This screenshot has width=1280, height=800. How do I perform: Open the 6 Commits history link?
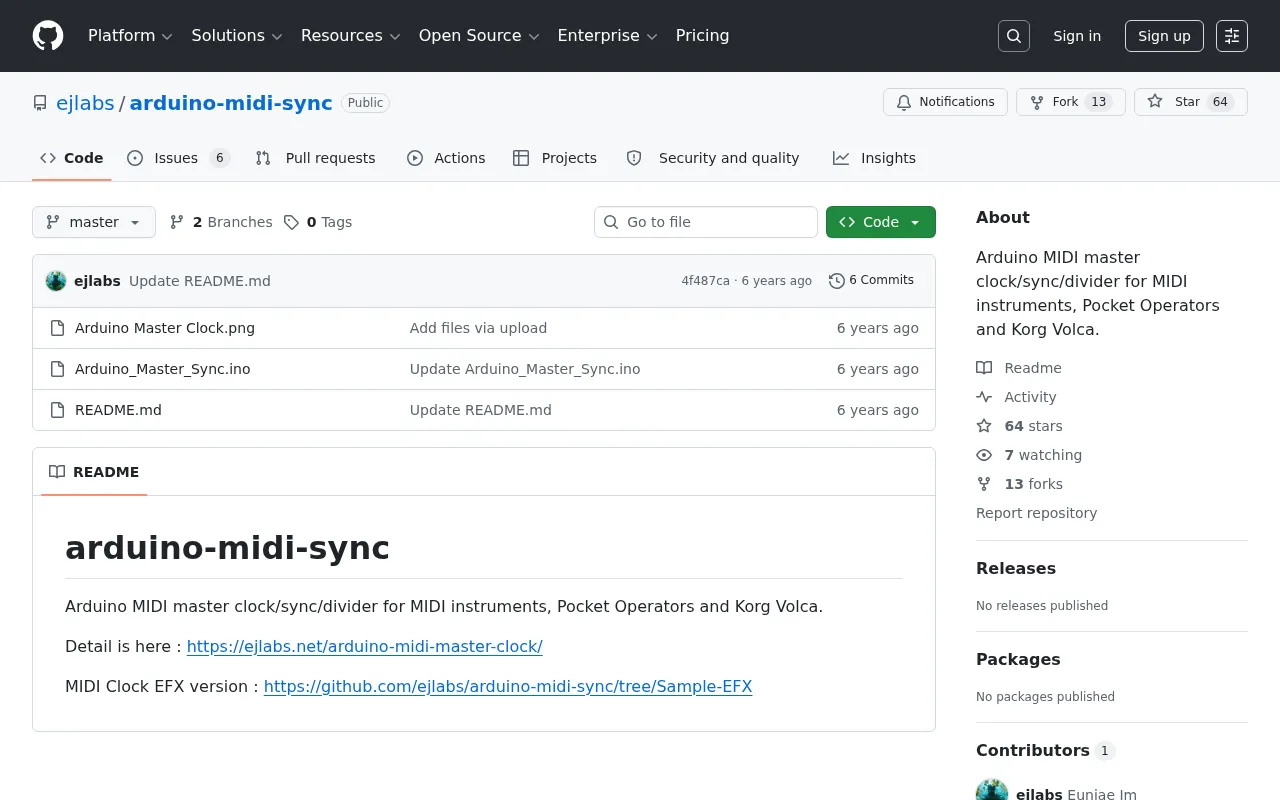point(872,280)
